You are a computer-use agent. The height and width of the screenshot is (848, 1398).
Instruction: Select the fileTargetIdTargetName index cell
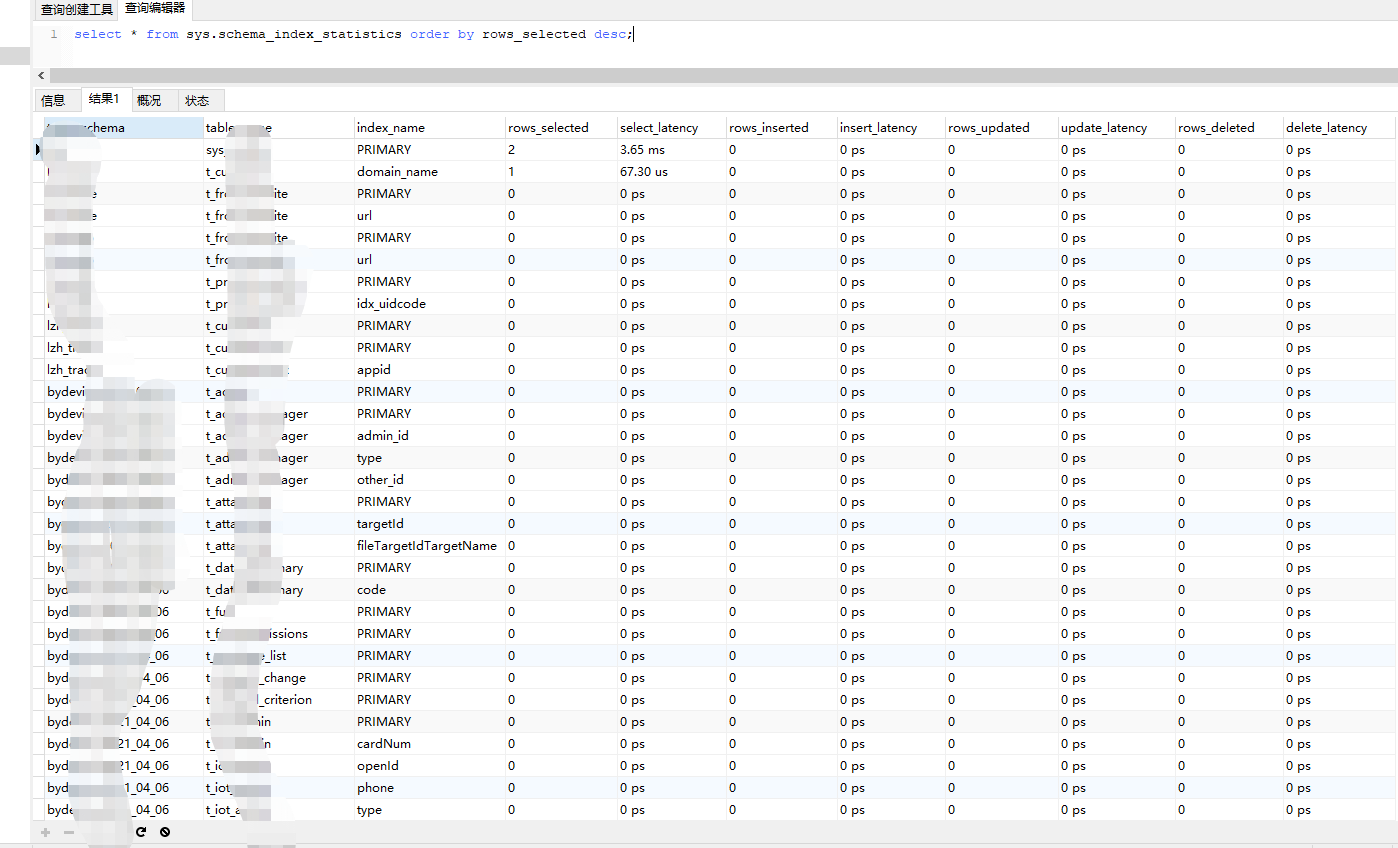point(427,546)
